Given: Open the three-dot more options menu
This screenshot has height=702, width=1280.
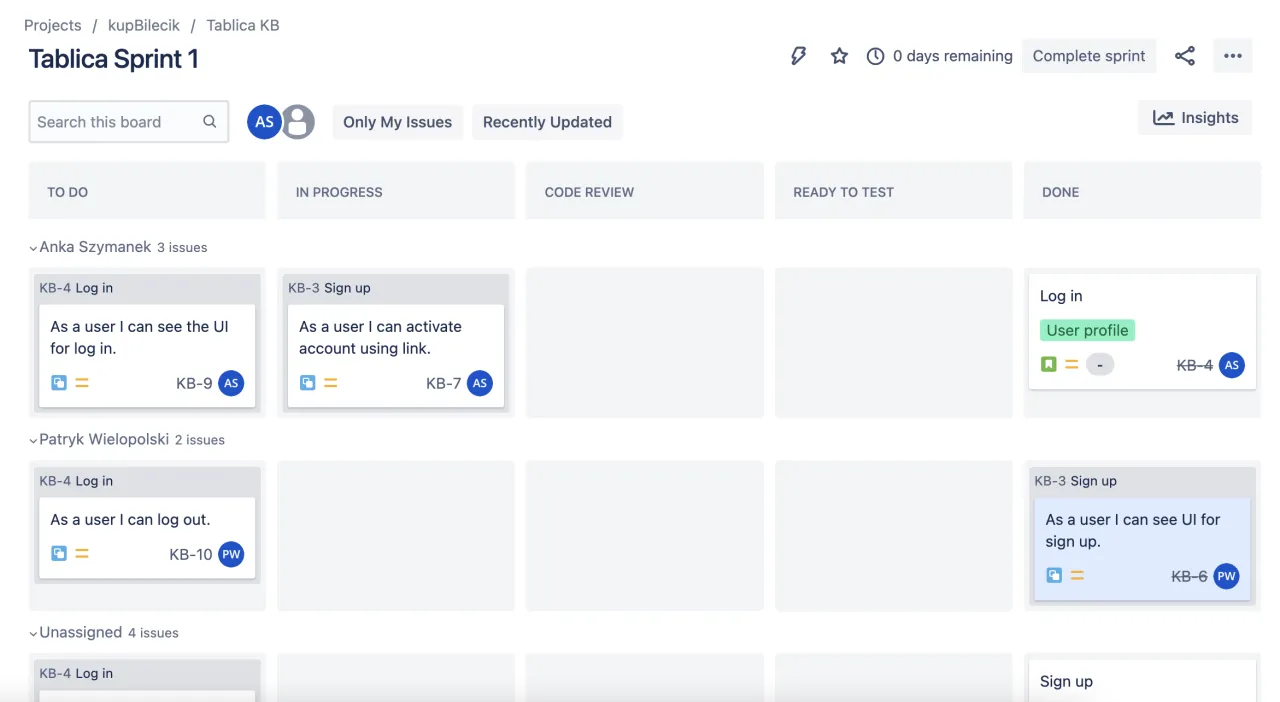Looking at the screenshot, I should click(x=1232, y=56).
